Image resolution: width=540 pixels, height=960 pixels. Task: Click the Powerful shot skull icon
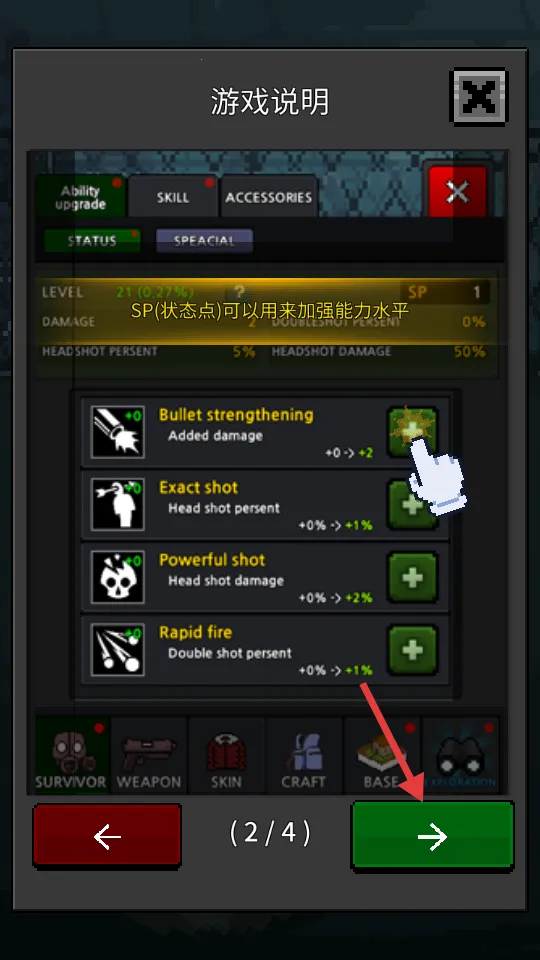(x=118, y=577)
